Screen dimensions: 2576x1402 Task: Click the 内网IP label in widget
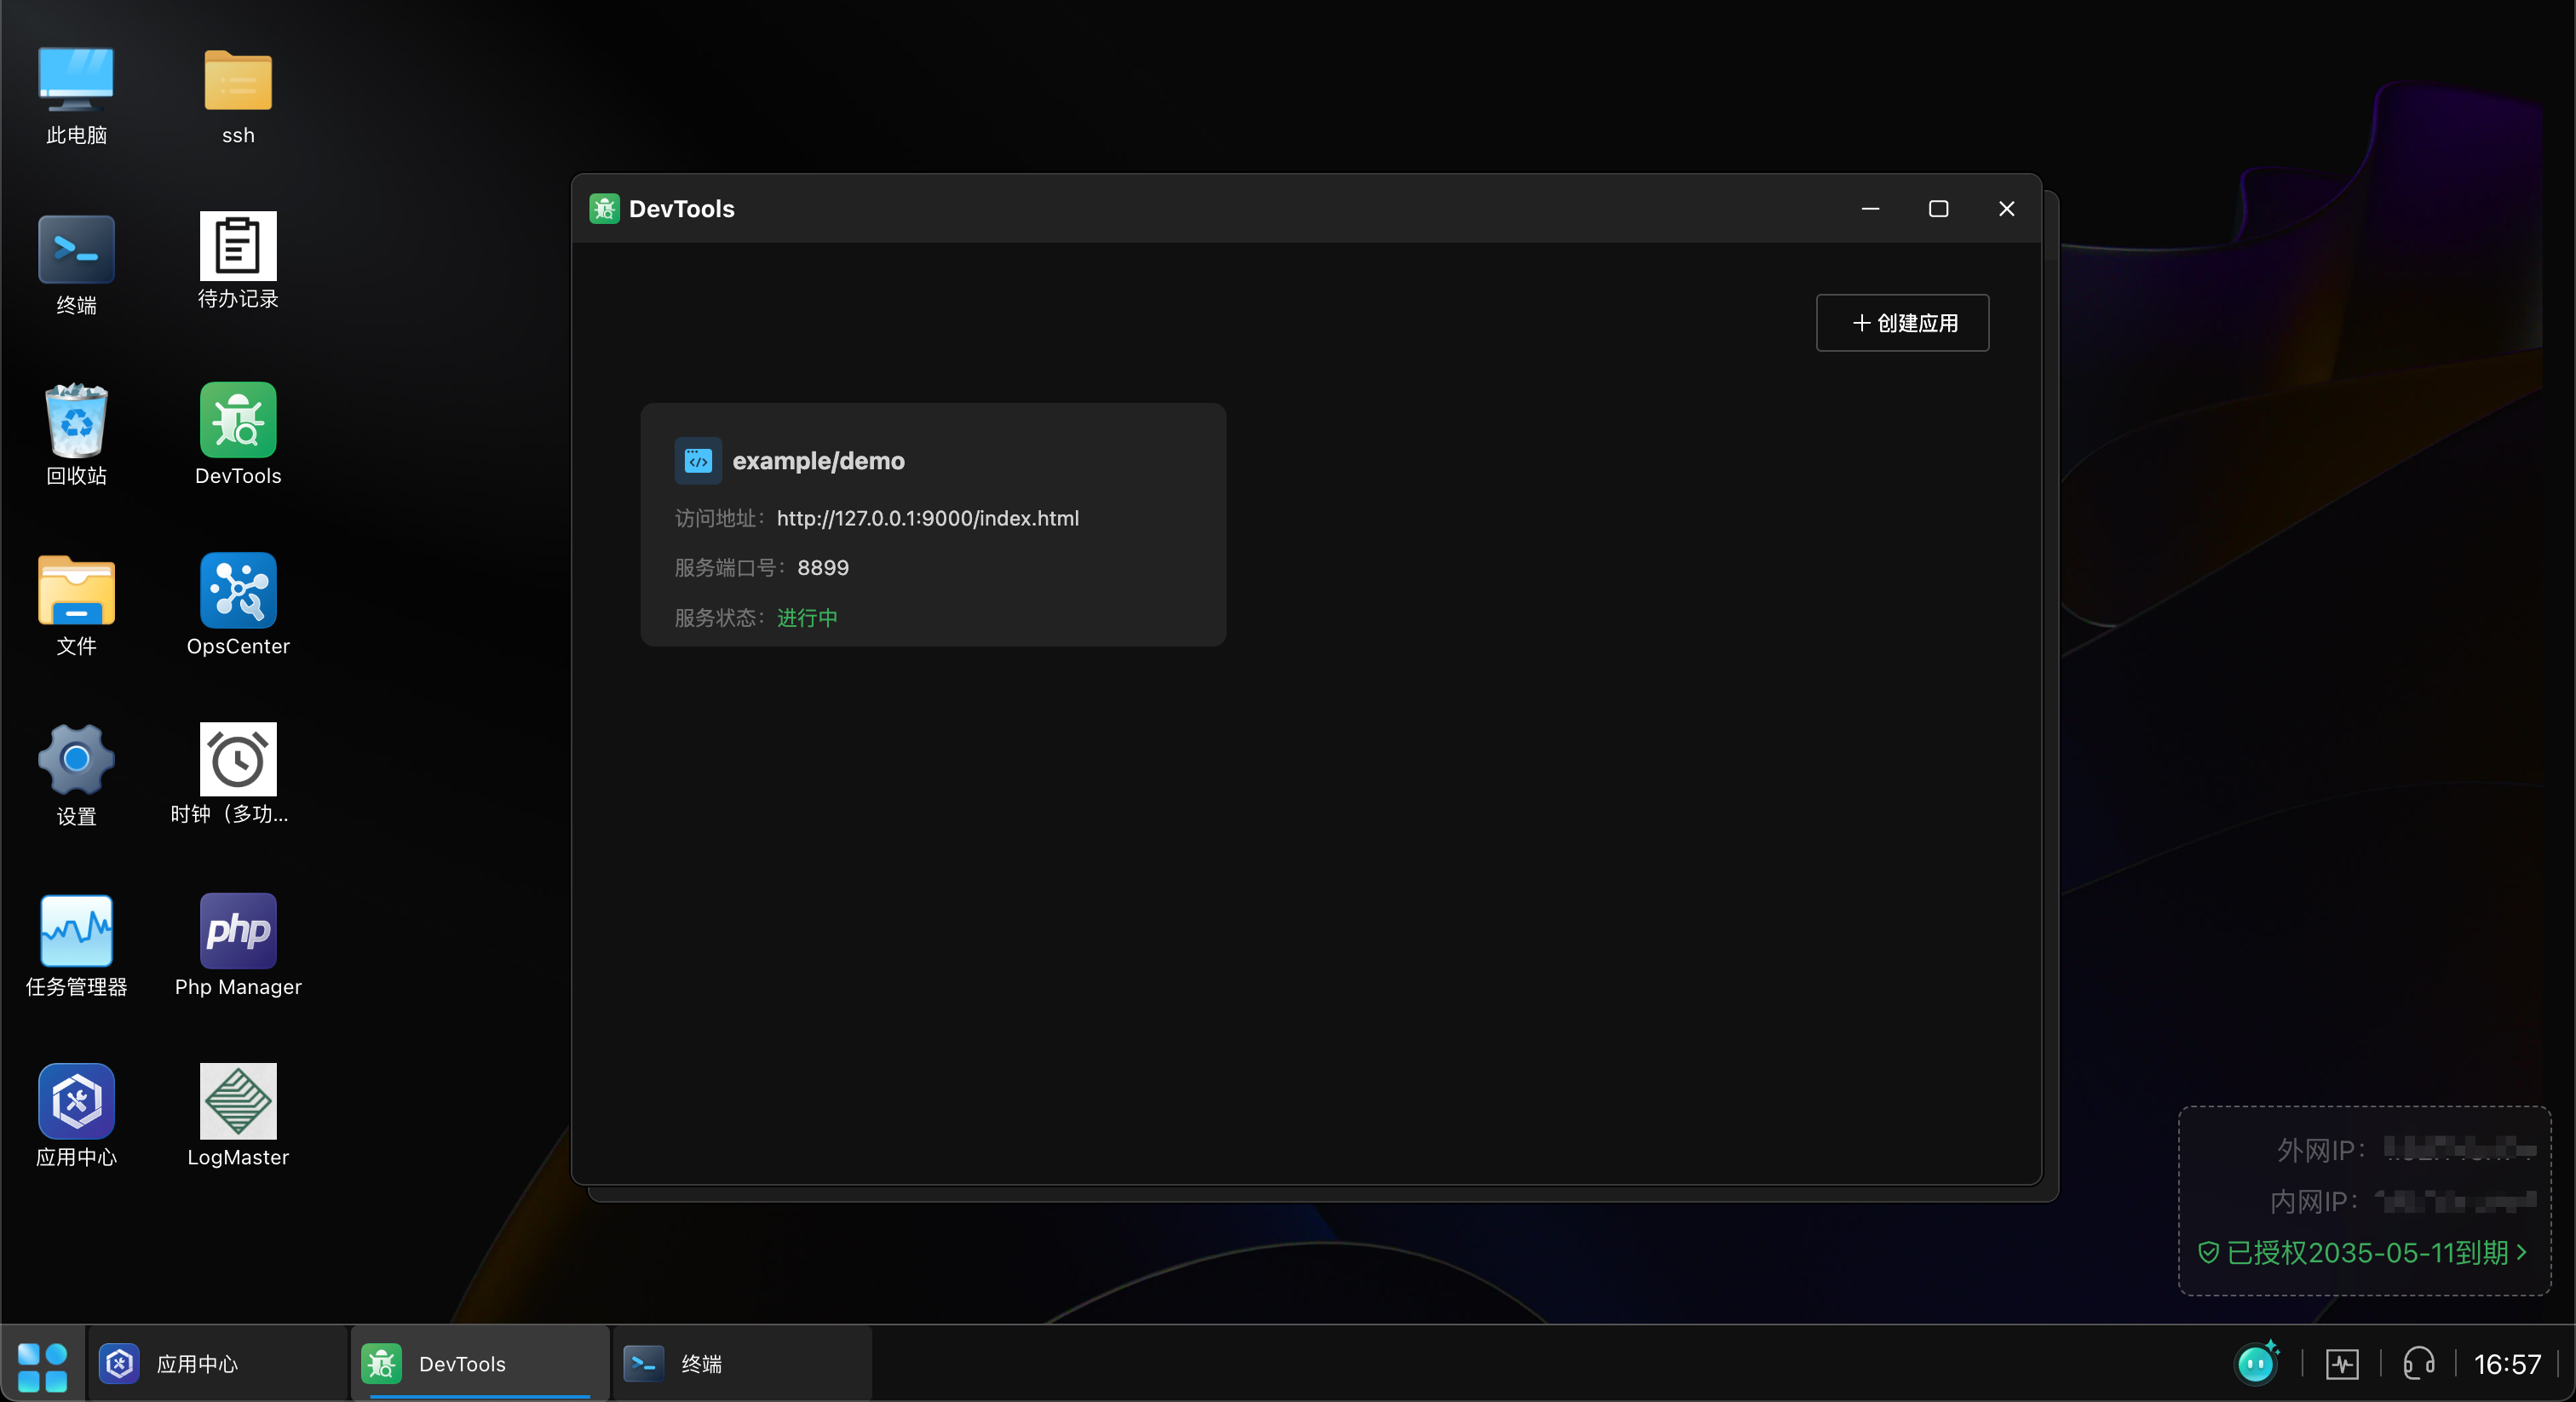click(2314, 1202)
